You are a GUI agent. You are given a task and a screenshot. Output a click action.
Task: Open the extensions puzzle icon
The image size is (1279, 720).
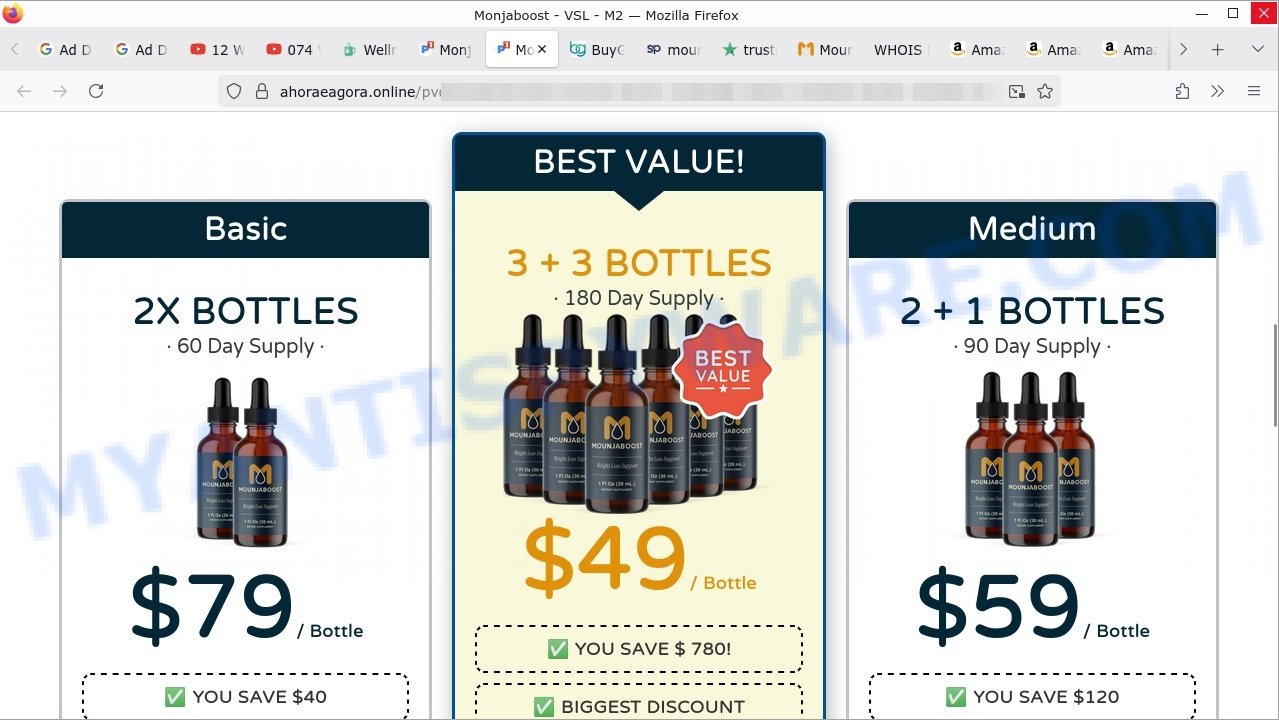1182,91
